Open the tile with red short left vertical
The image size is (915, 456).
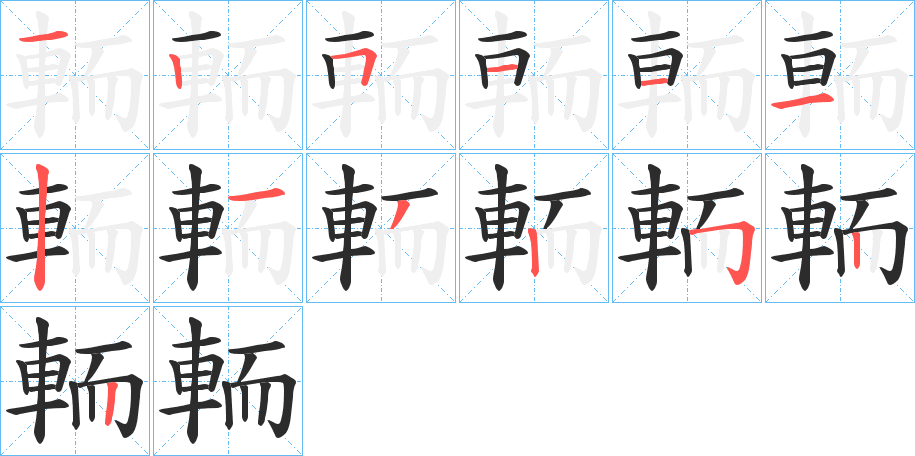point(228,75)
